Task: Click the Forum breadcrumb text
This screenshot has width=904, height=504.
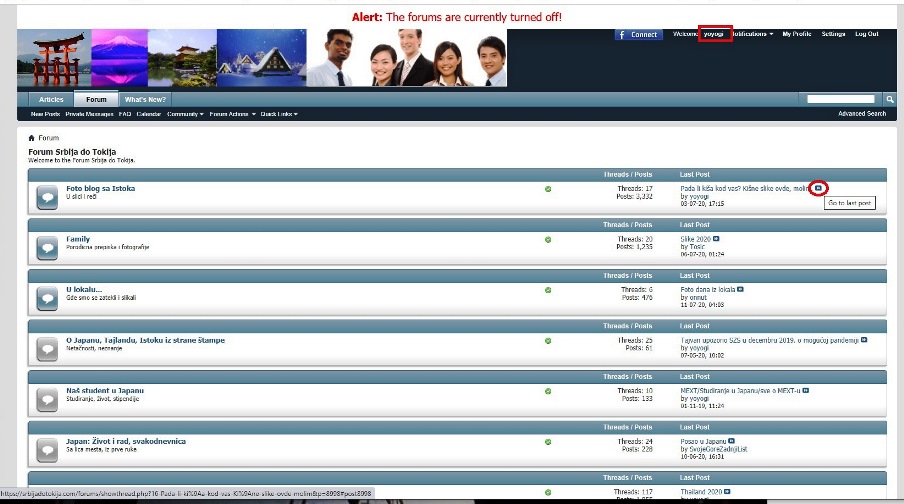Action: [x=48, y=138]
